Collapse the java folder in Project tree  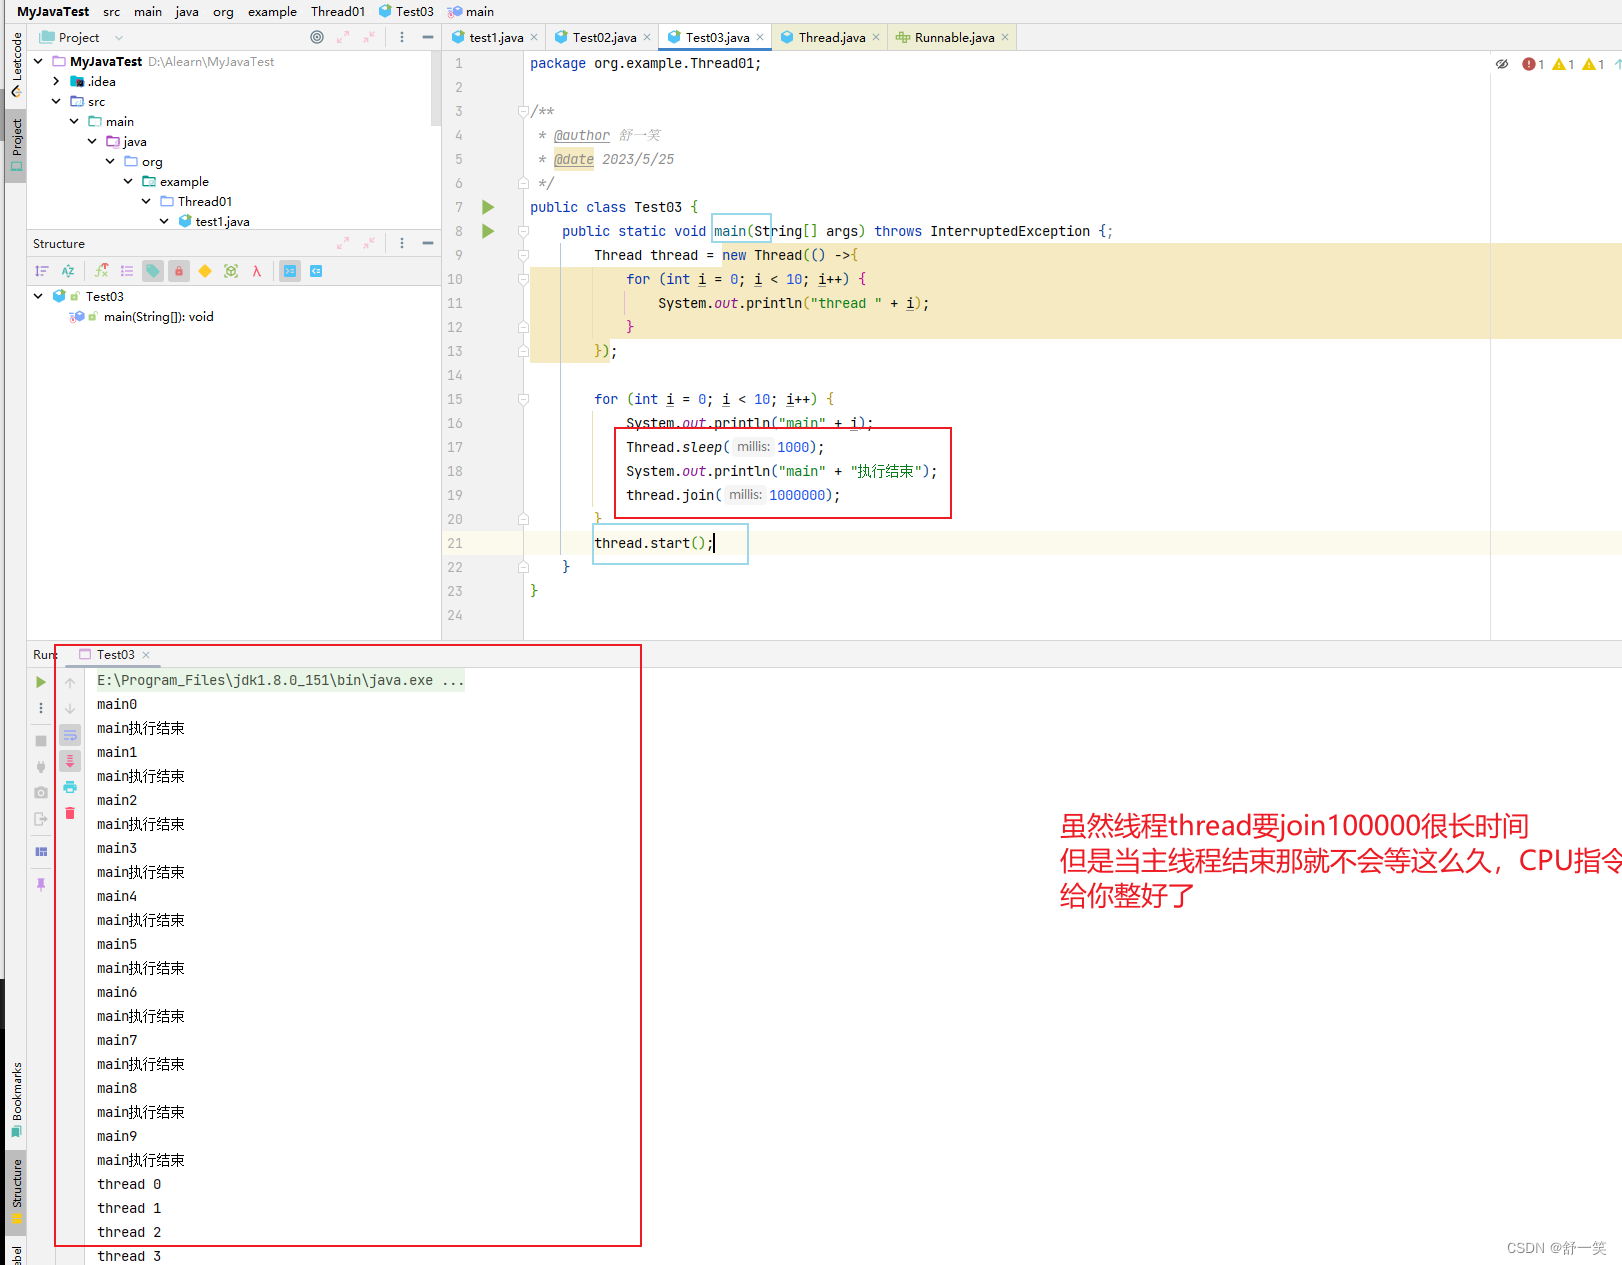pyautogui.click(x=92, y=141)
